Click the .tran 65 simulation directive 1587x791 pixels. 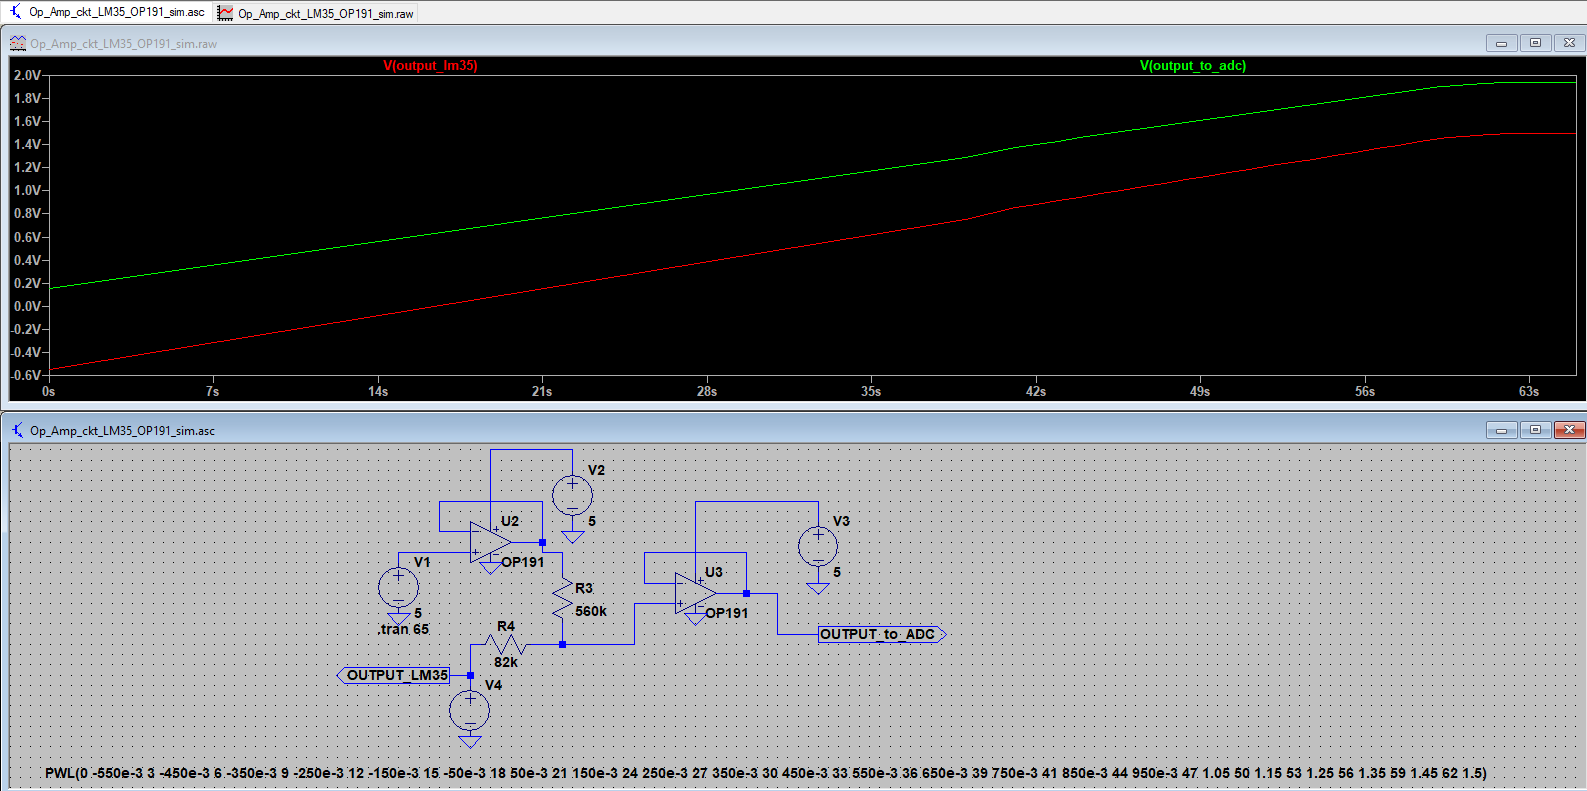click(403, 629)
